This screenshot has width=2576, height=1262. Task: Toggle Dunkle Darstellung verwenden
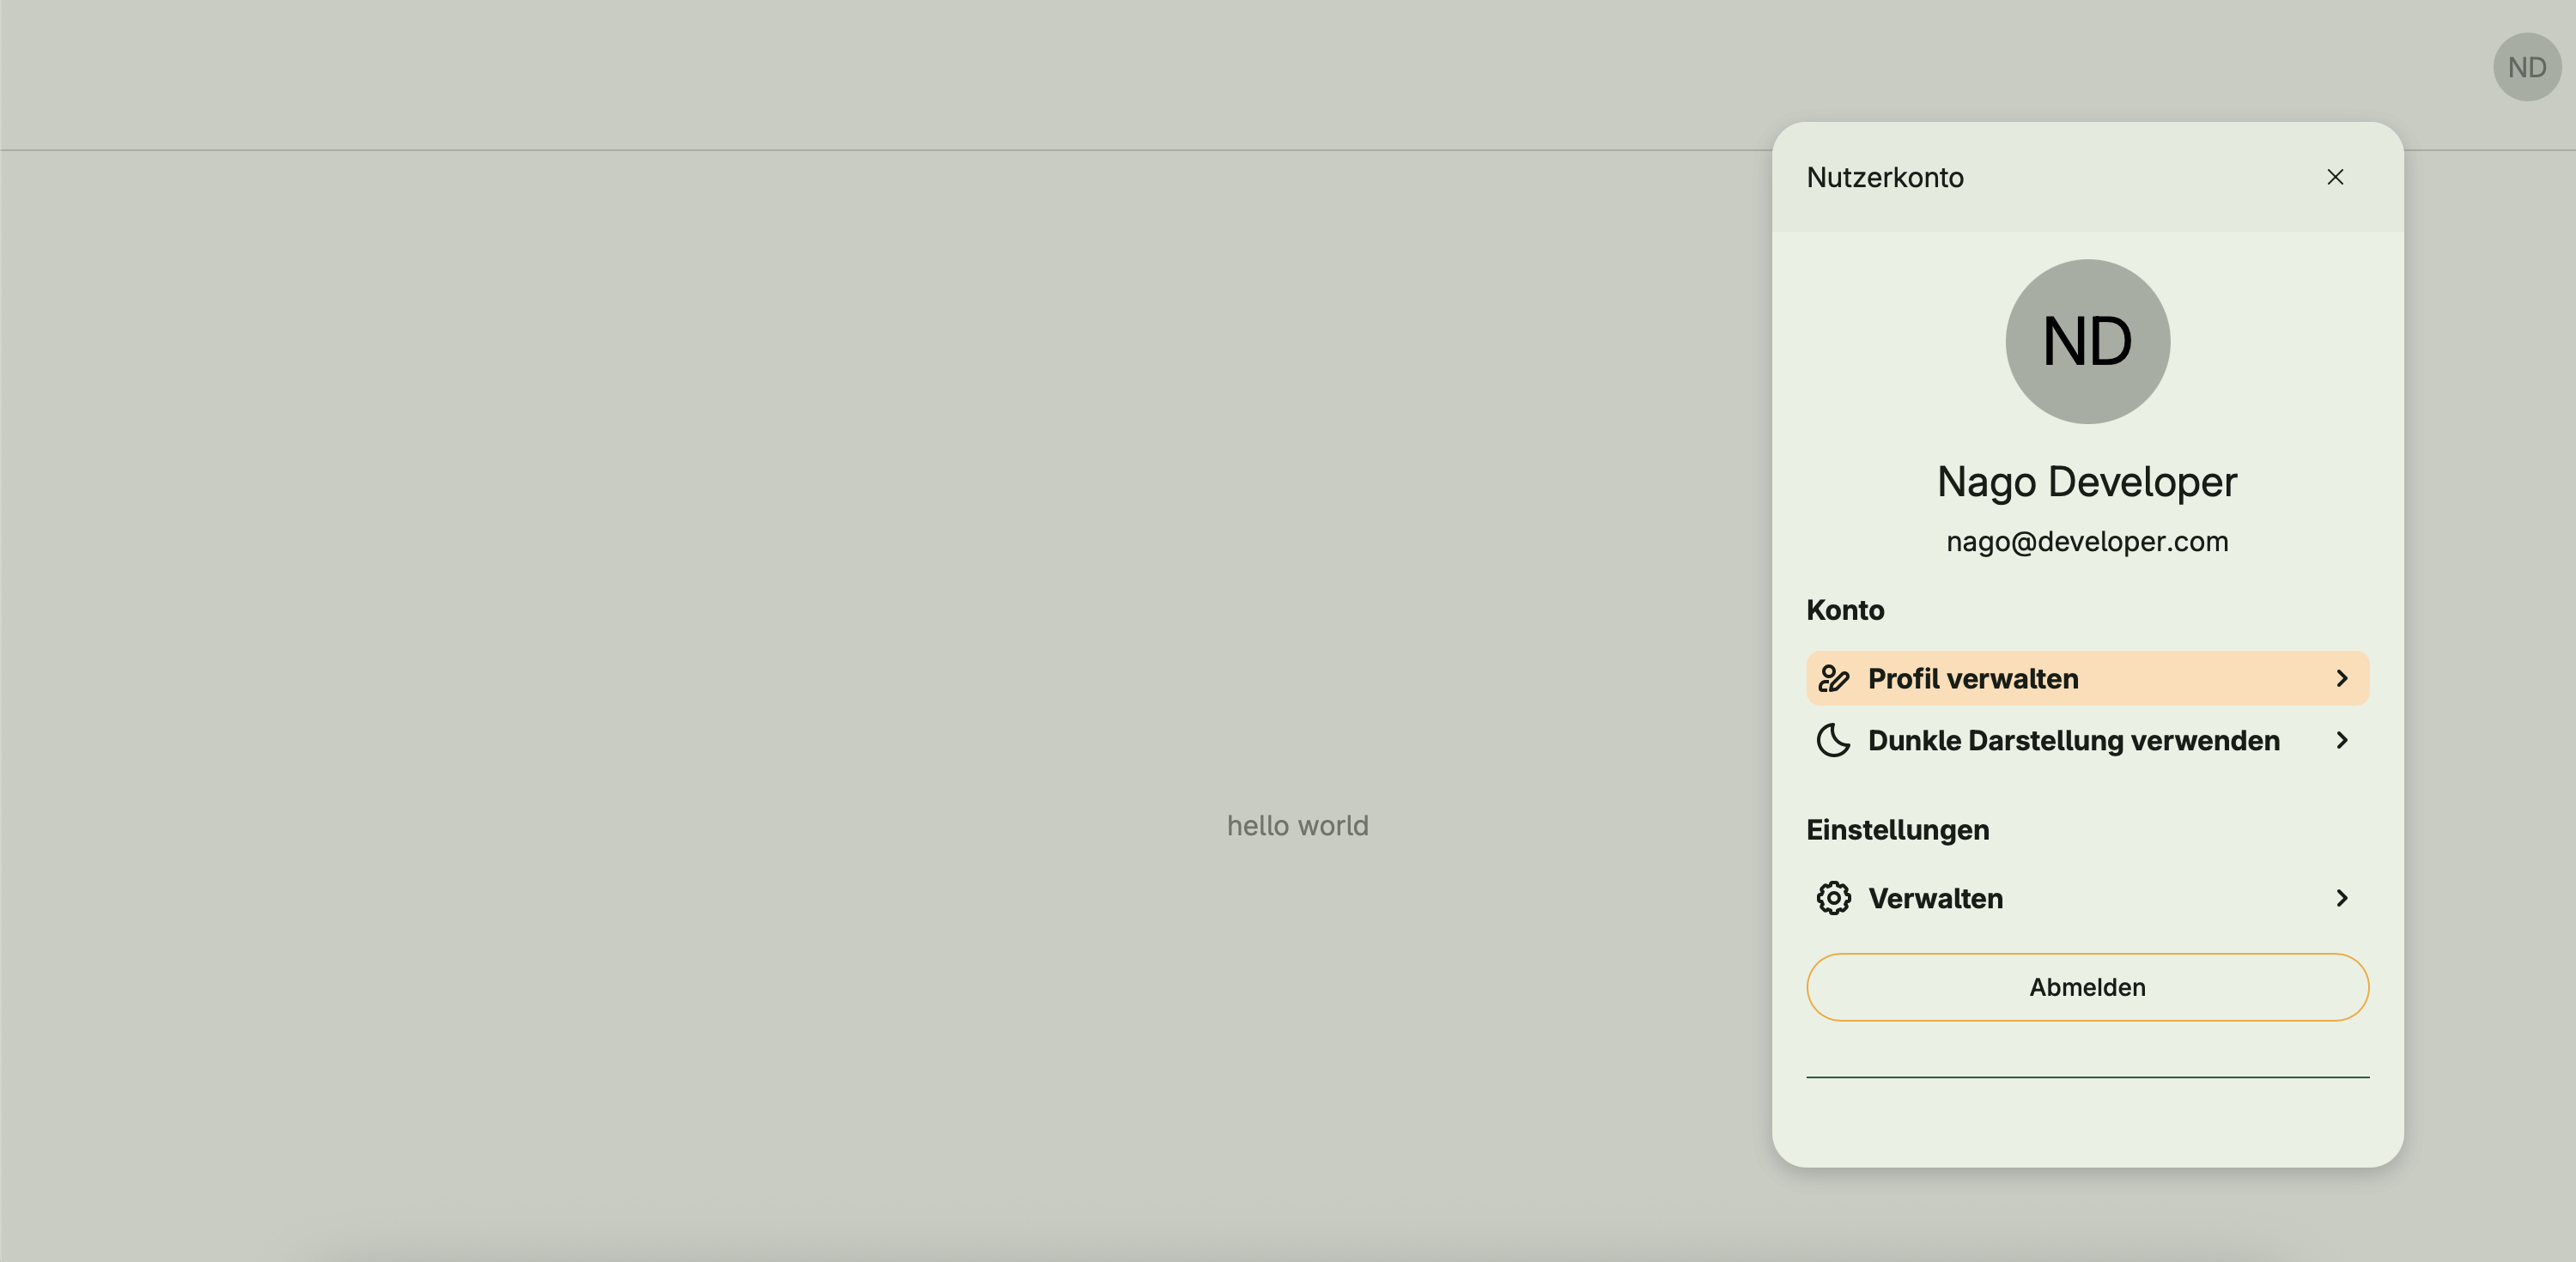point(2073,741)
